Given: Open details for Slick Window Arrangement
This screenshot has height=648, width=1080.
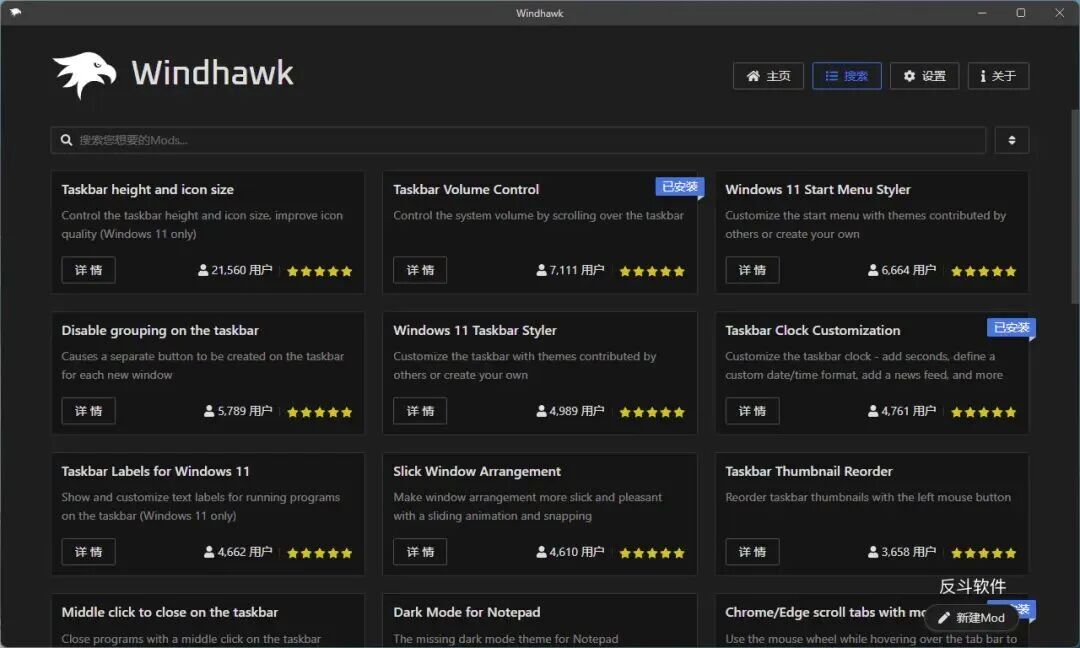Looking at the screenshot, I should (x=420, y=552).
